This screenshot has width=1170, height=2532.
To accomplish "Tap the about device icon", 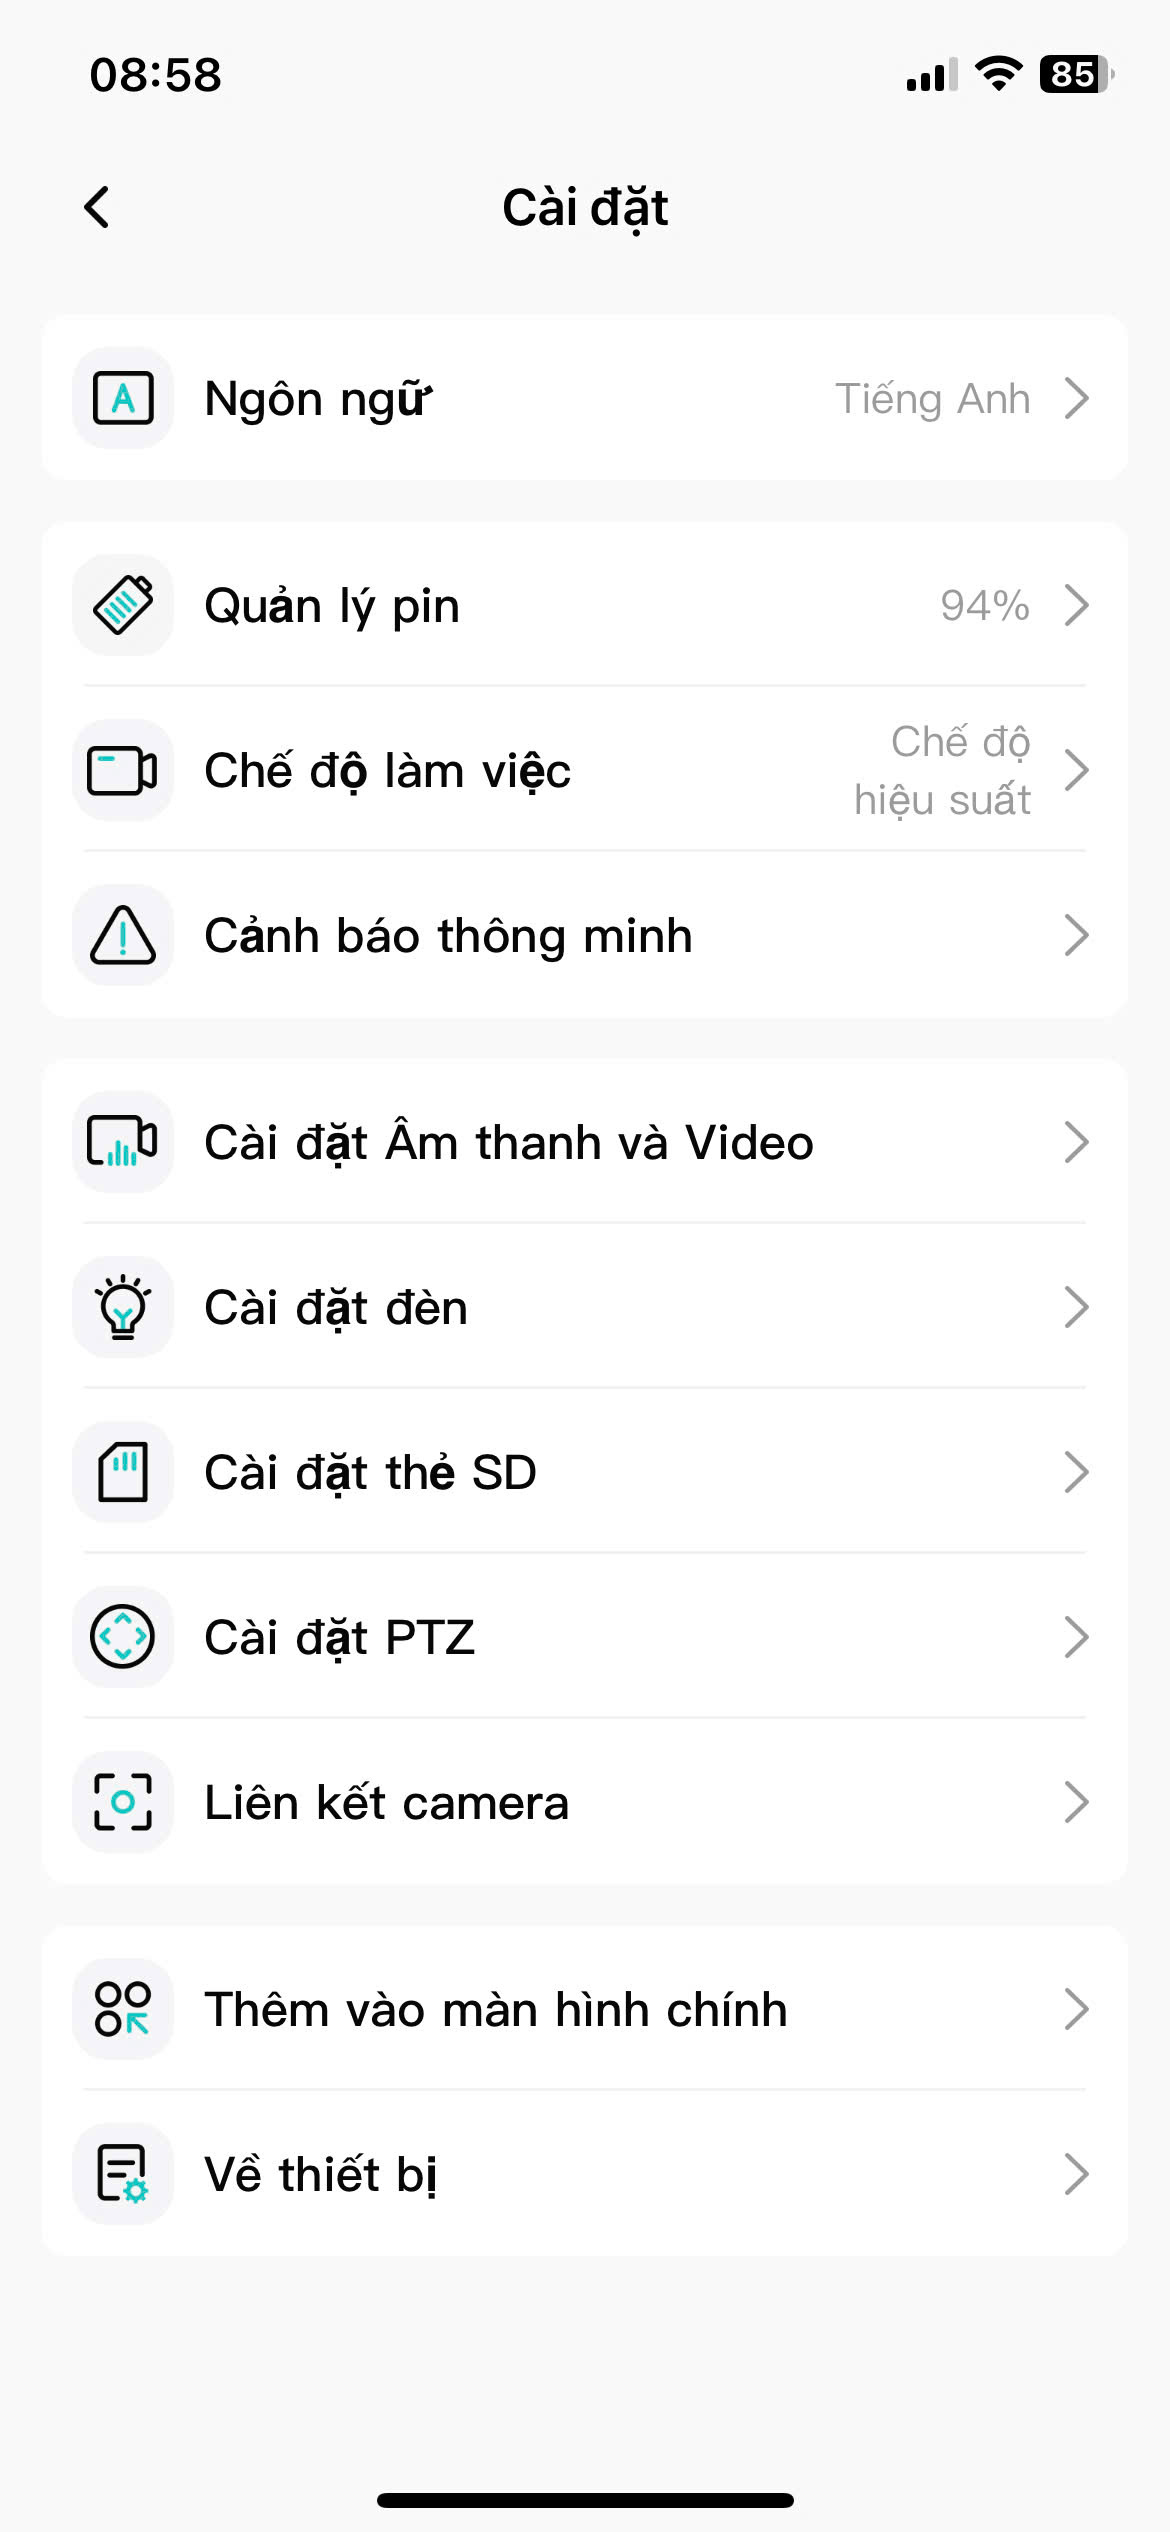I will 123,2174.
